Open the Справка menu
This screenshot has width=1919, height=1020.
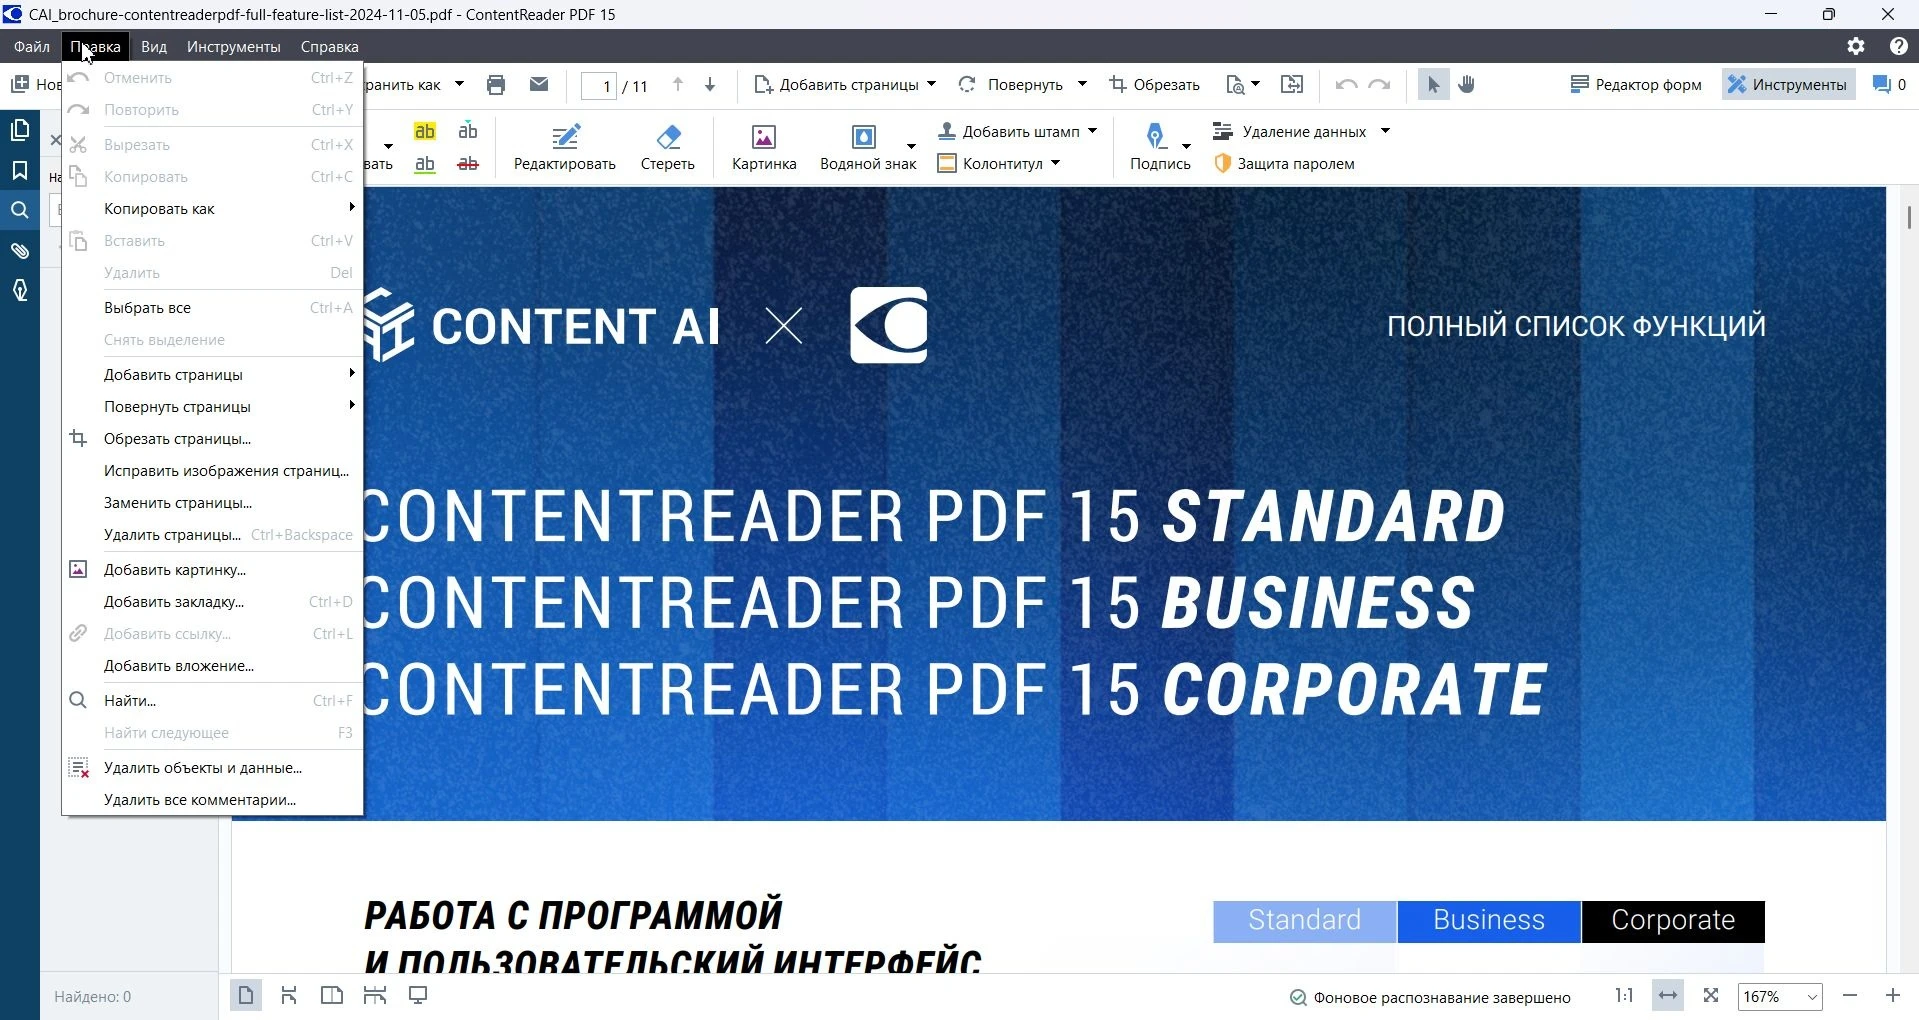329,47
